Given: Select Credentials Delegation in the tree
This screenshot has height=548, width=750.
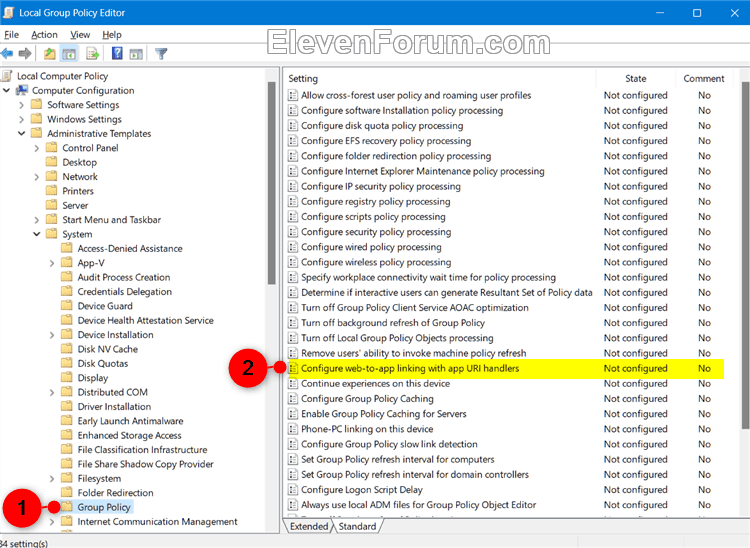Looking at the screenshot, I should 124,291.
